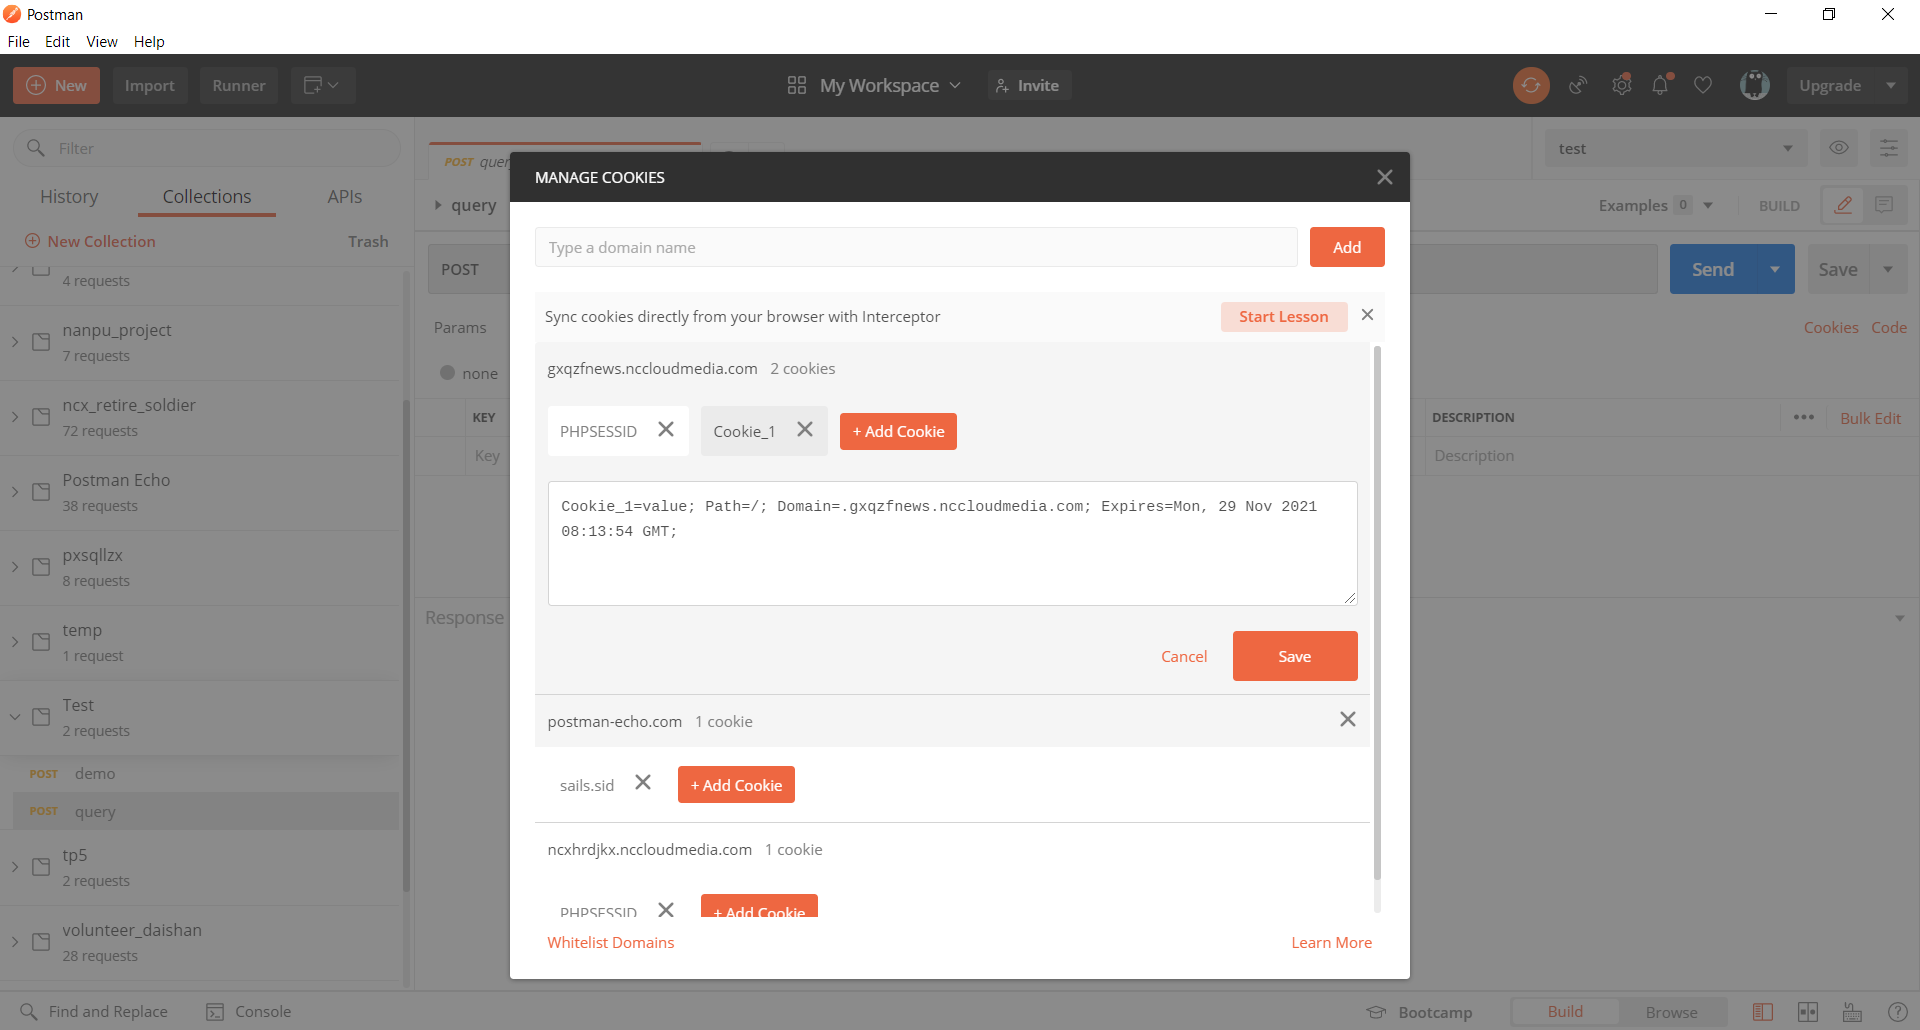This screenshot has height=1030, width=1920.
Task: Click the Start Lesson button
Action: pos(1284,316)
